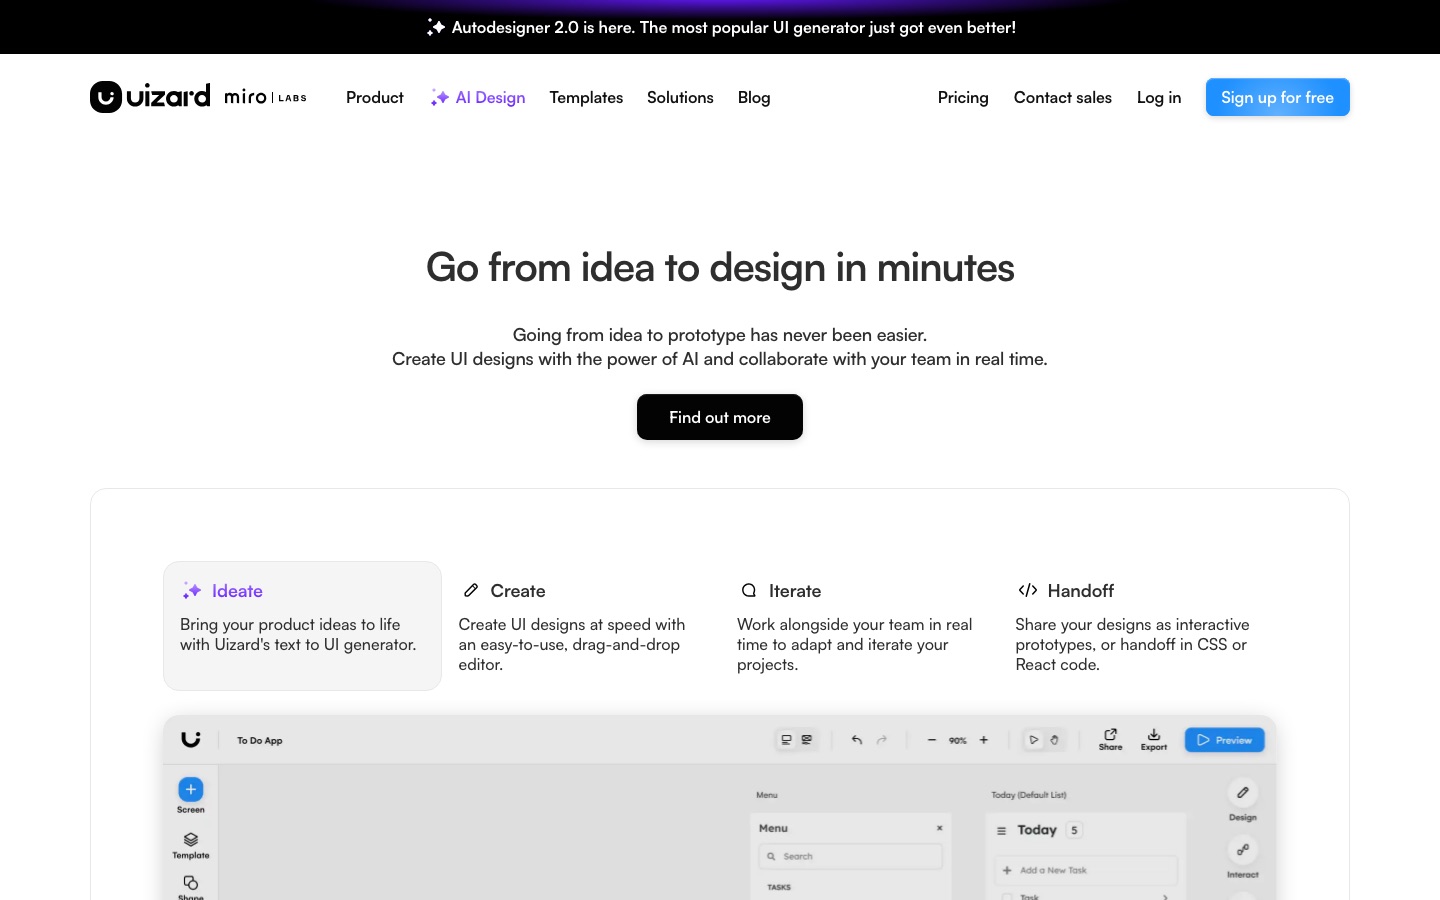Image resolution: width=1440 pixels, height=900 pixels.
Task: Click the redo arrow in editor toolbar
Action: (882, 740)
